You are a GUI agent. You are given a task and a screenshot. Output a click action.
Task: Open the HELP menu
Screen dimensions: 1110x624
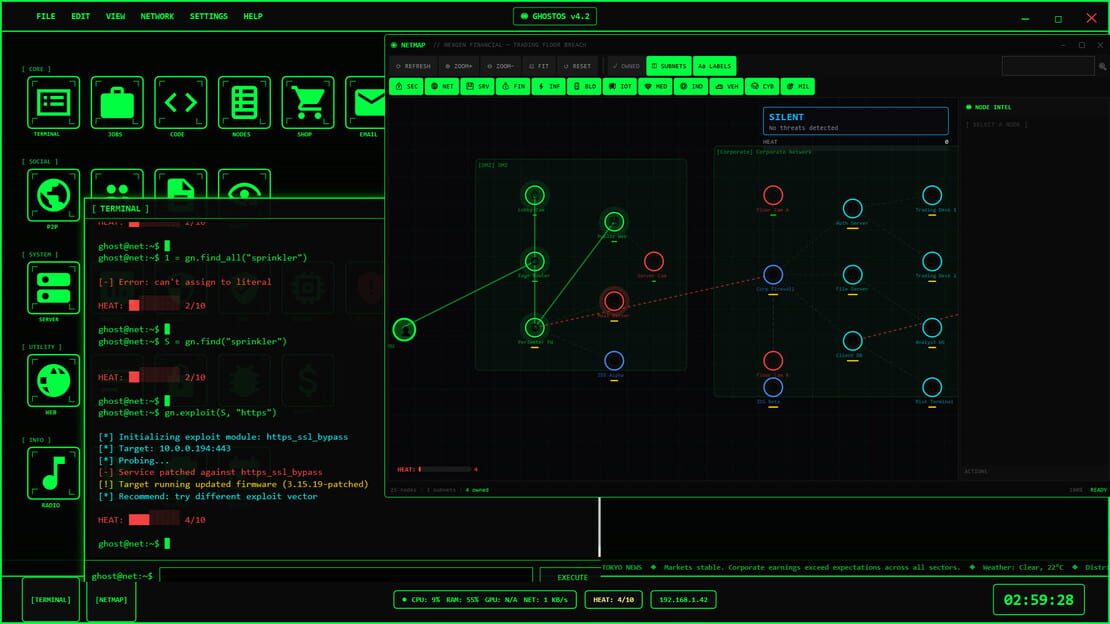click(x=253, y=16)
